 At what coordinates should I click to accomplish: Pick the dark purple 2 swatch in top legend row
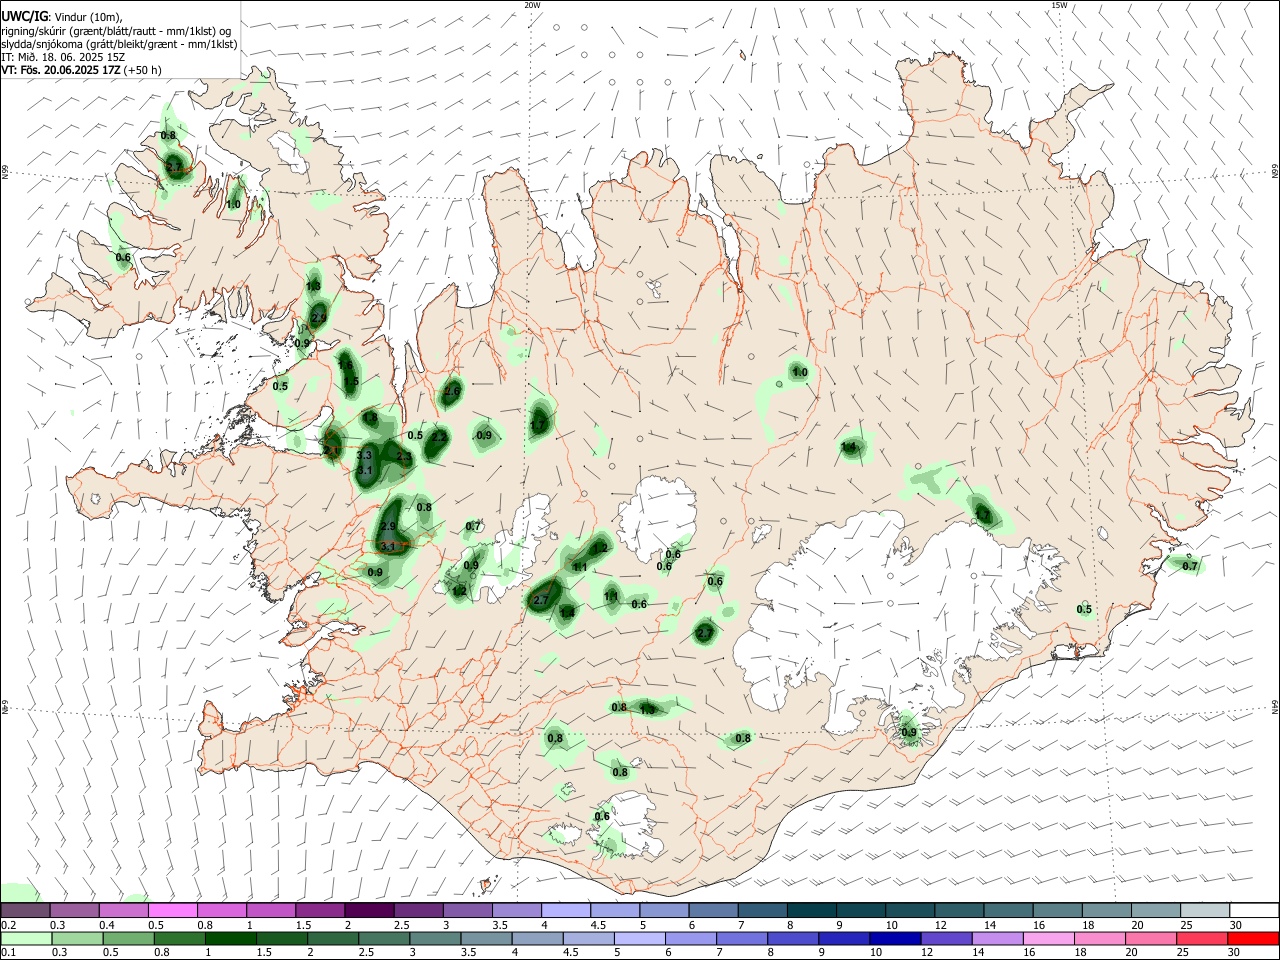(369, 910)
